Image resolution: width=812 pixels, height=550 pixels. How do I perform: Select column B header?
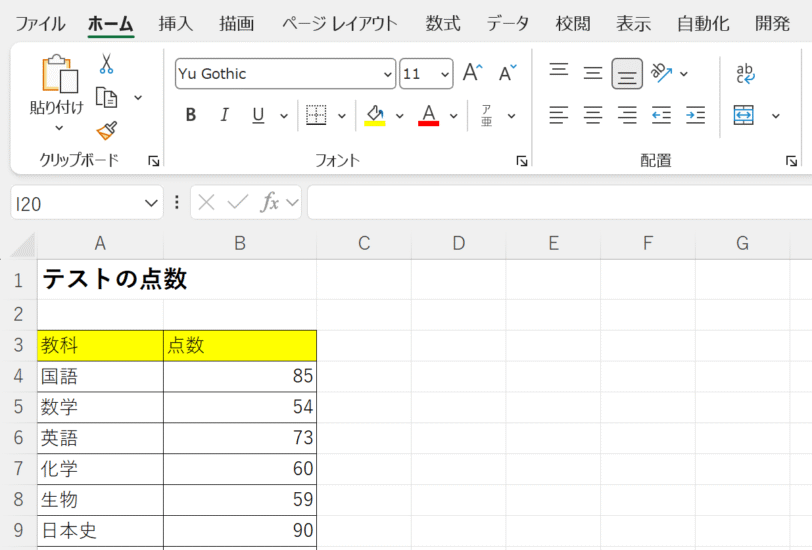pos(240,243)
